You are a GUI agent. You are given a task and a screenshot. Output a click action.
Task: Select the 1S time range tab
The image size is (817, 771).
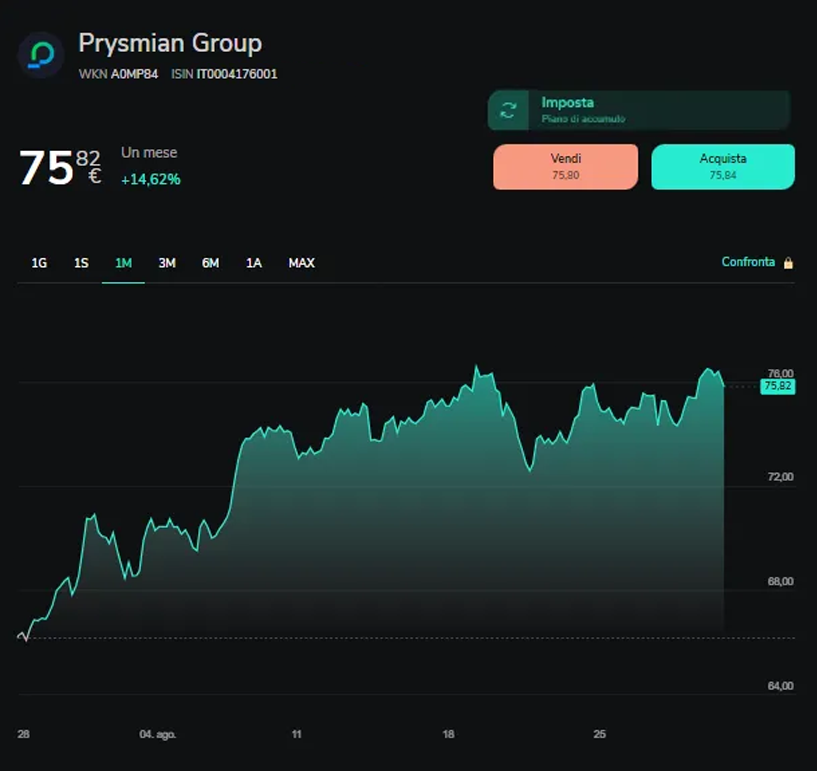pyautogui.click(x=81, y=263)
